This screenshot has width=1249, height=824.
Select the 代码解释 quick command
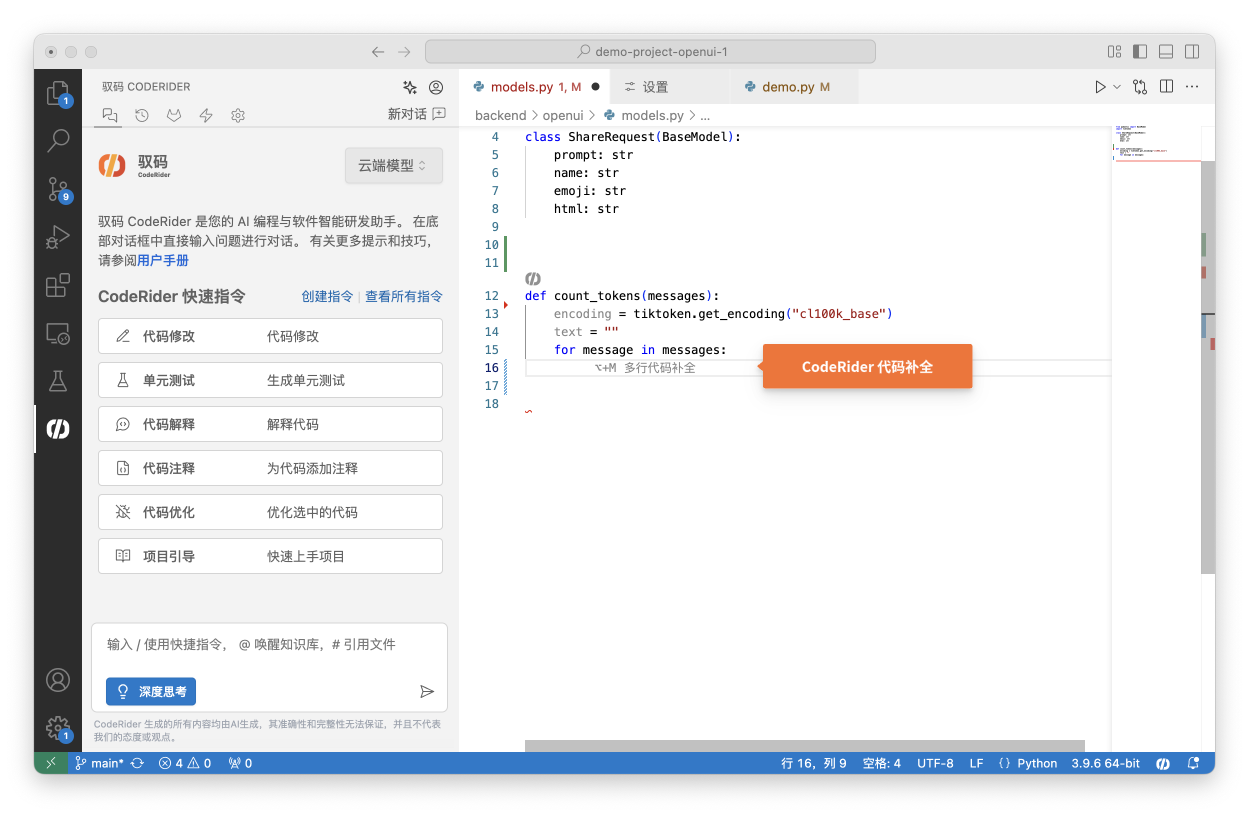tap(270, 424)
